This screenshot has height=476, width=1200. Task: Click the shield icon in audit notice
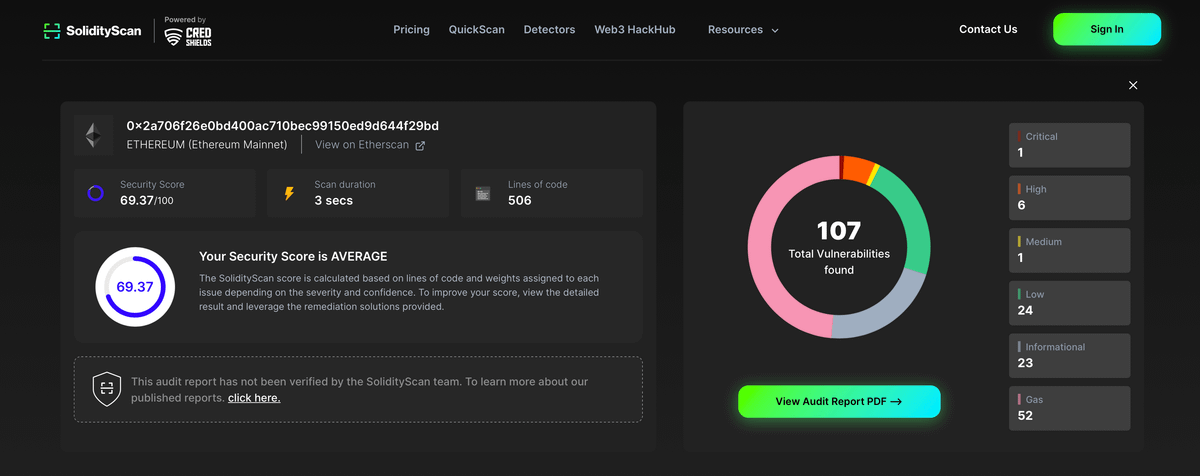(x=106, y=389)
